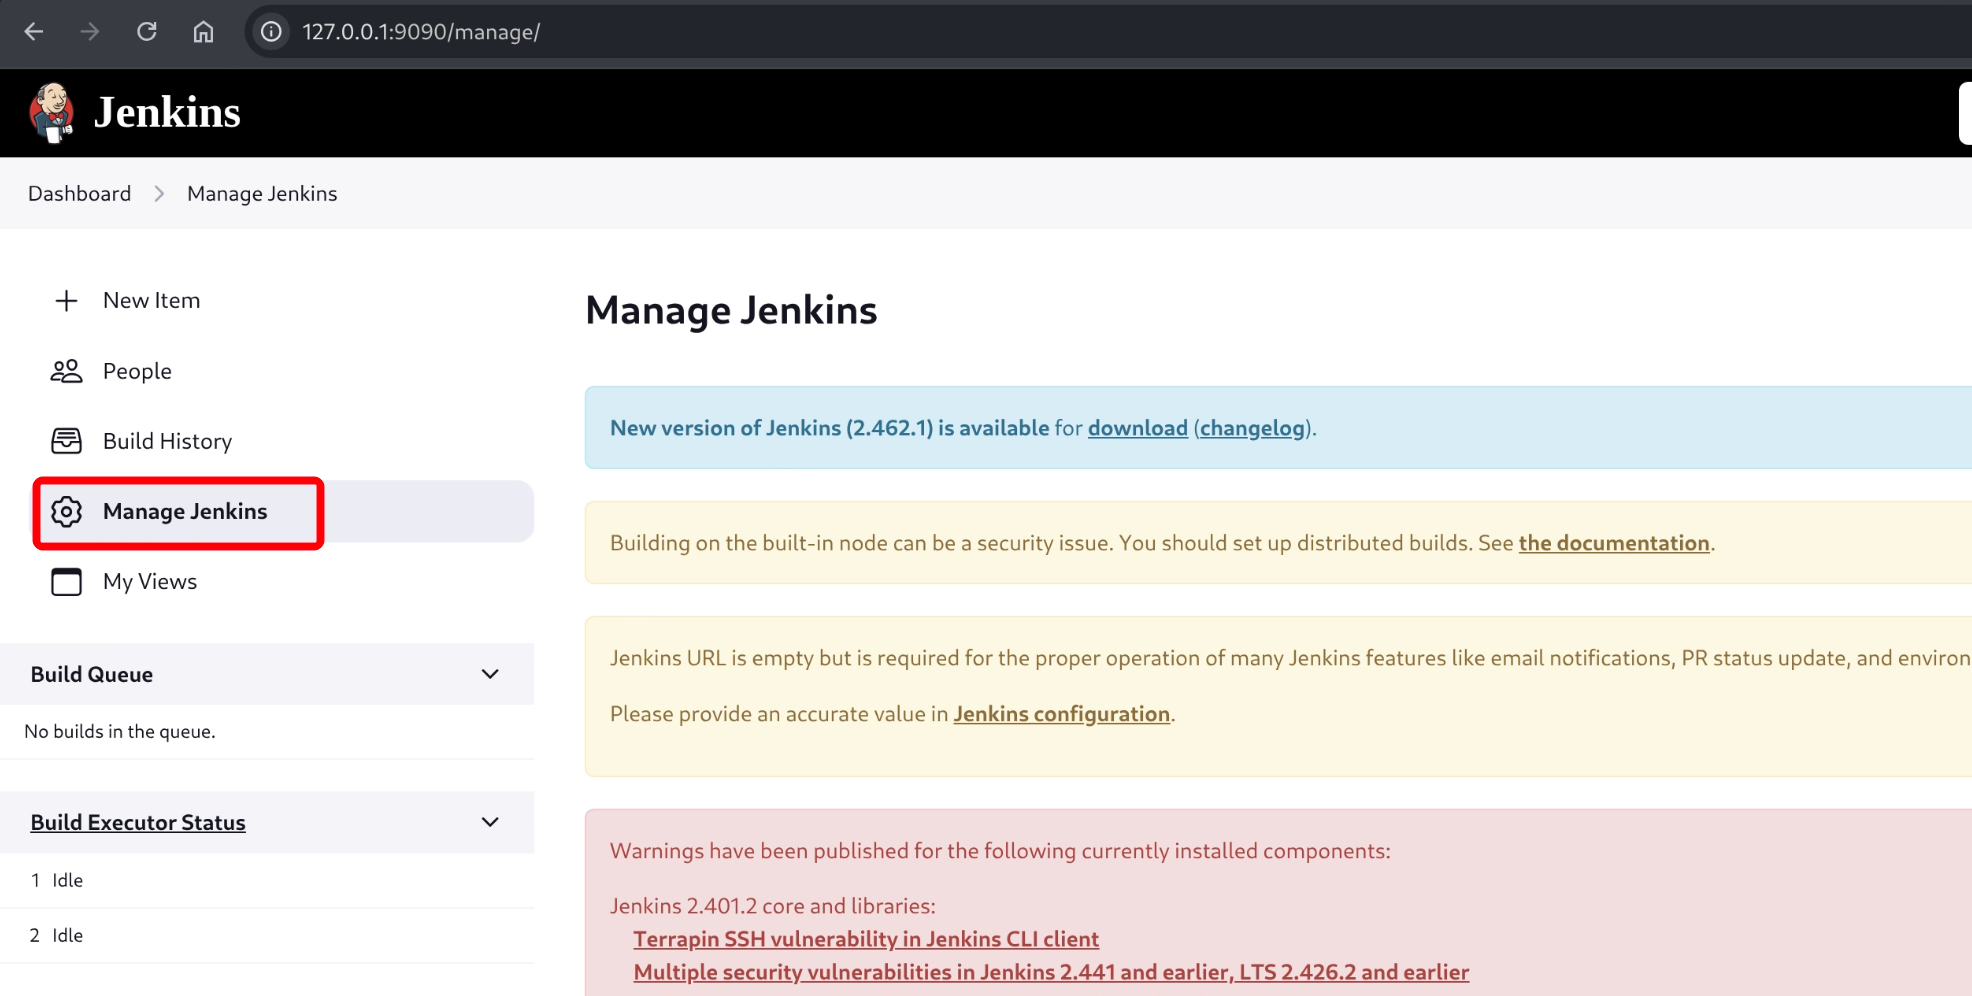This screenshot has width=1972, height=996.
Task: Click the browser address bar URL
Action: click(x=421, y=32)
